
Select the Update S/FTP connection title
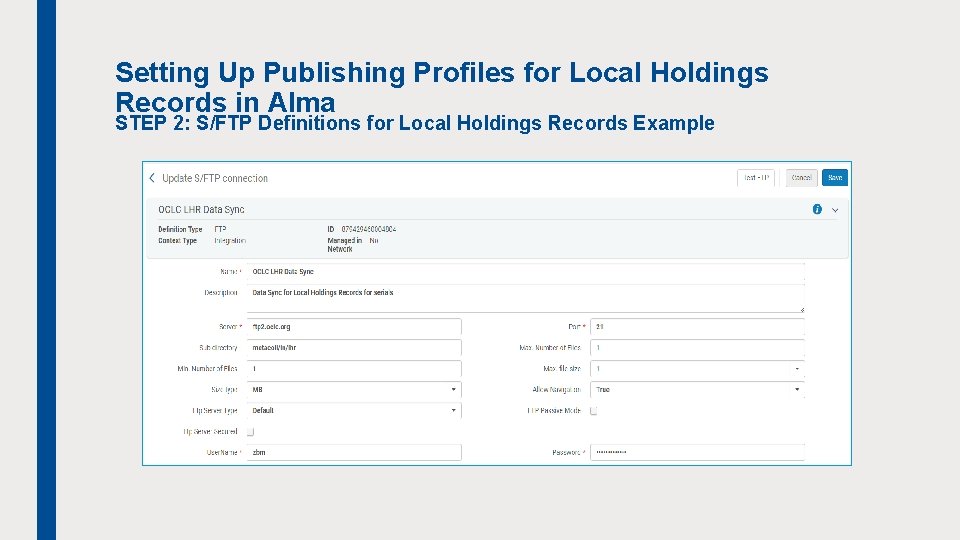pos(215,178)
